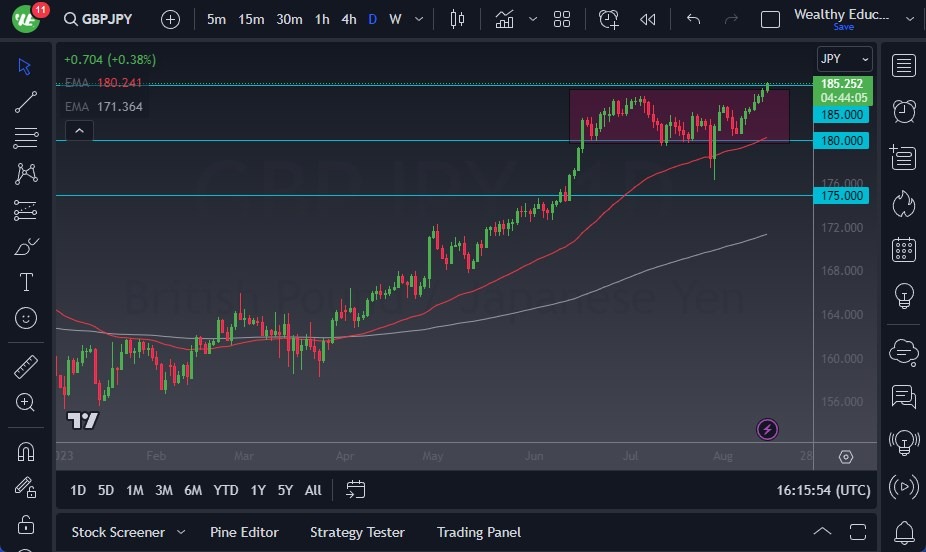The height and width of the screenshot is (552, 926).
Task: Open the calendar panel icon
Action: [x=904, y=250]
